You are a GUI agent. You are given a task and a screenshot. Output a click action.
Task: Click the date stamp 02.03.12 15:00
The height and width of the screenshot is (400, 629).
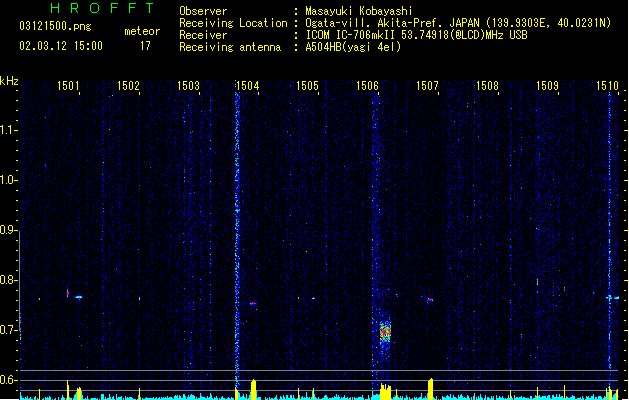click(61, 46)
